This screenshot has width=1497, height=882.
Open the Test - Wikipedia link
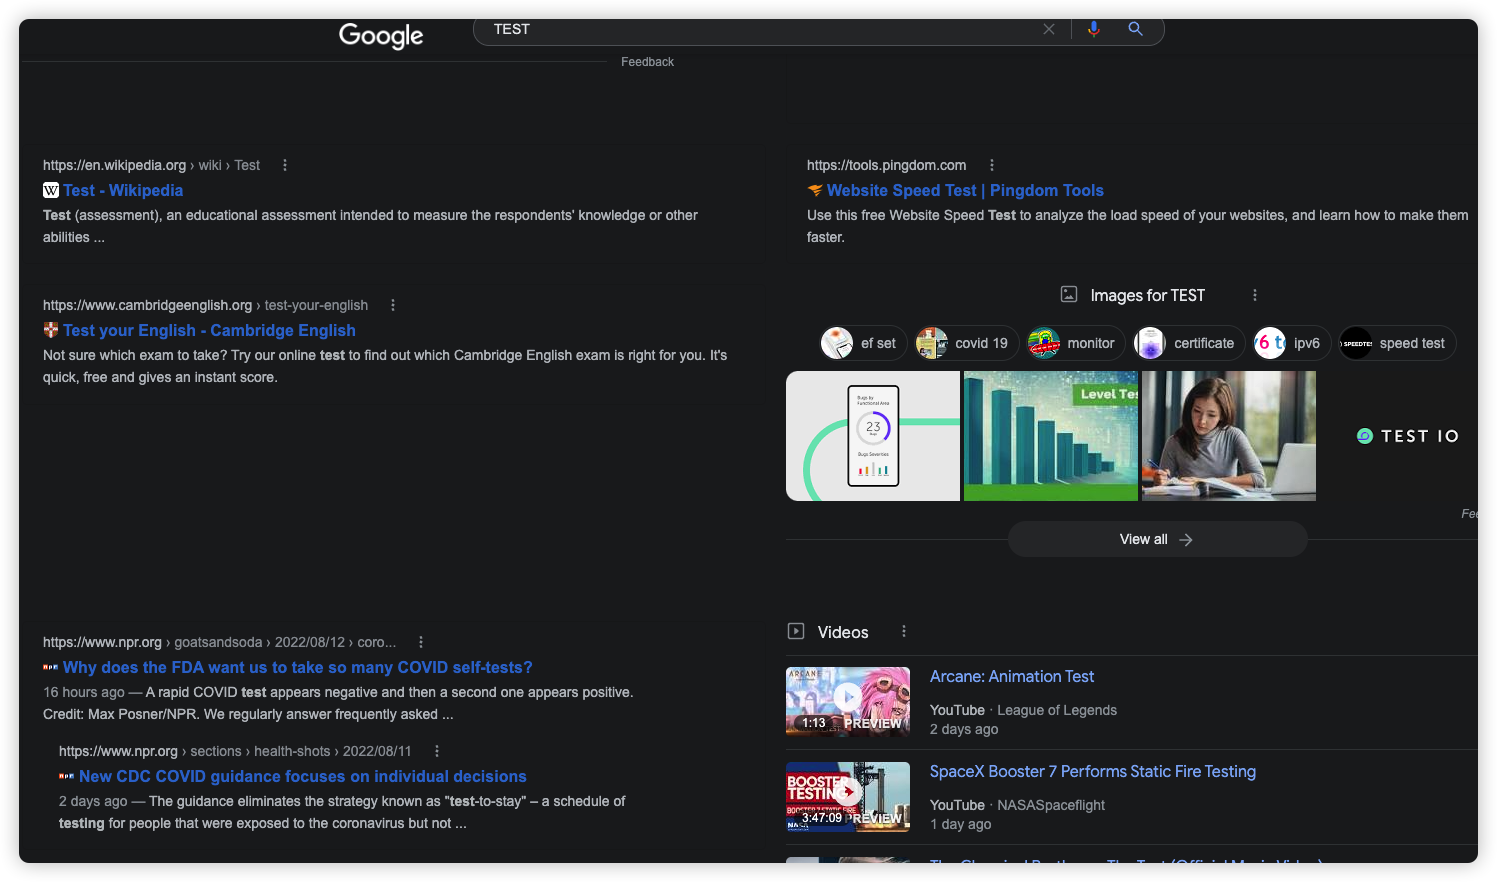coord(123,190)
